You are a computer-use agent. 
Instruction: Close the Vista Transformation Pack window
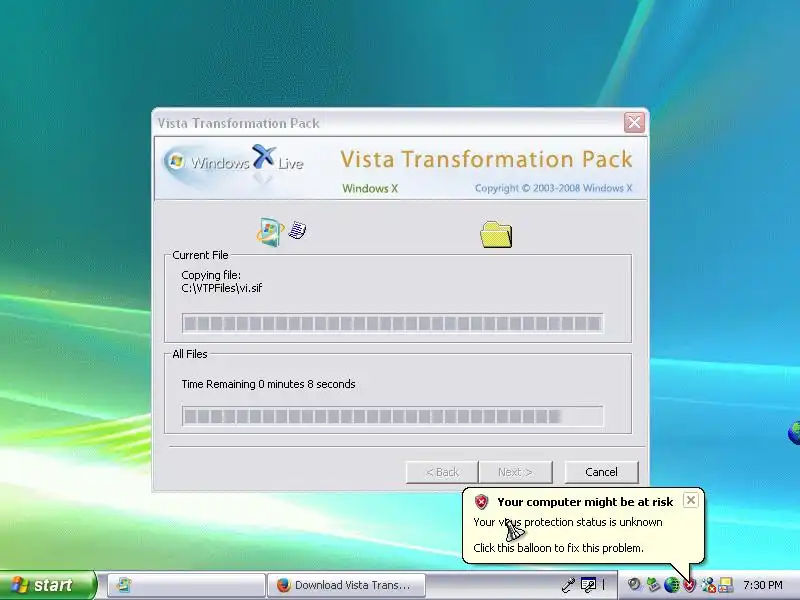[634, 122]
